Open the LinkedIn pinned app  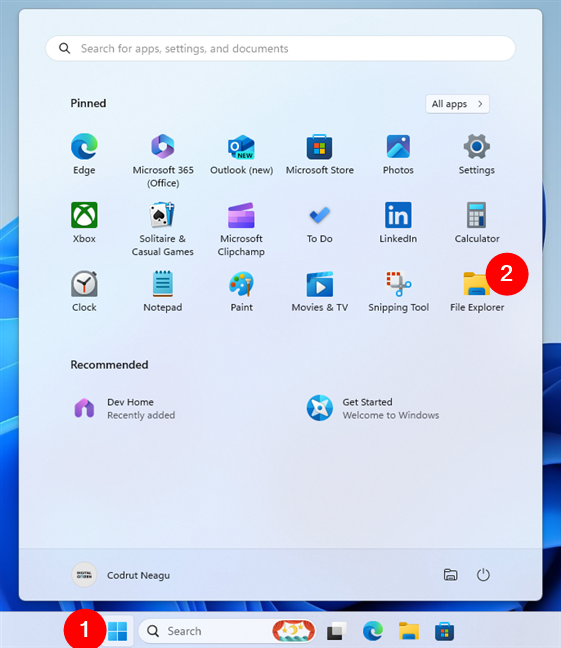coord(398,223)
